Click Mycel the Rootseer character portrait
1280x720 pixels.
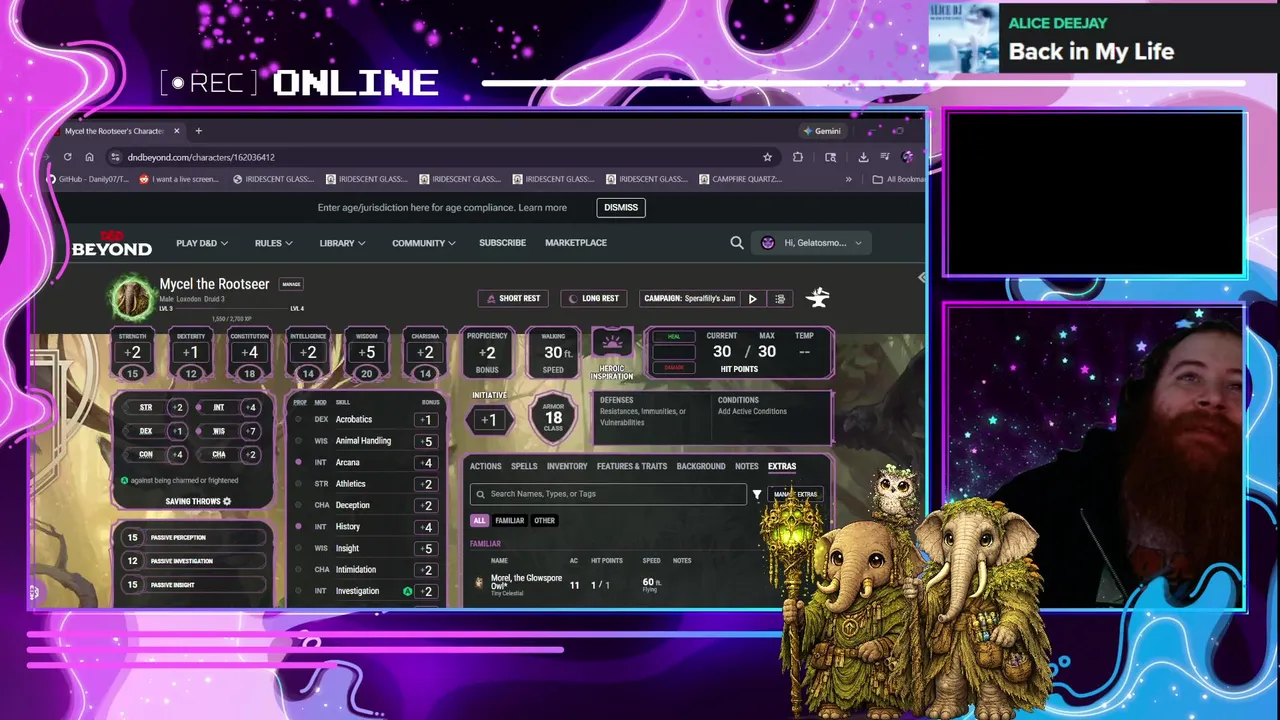coord(131,296)
